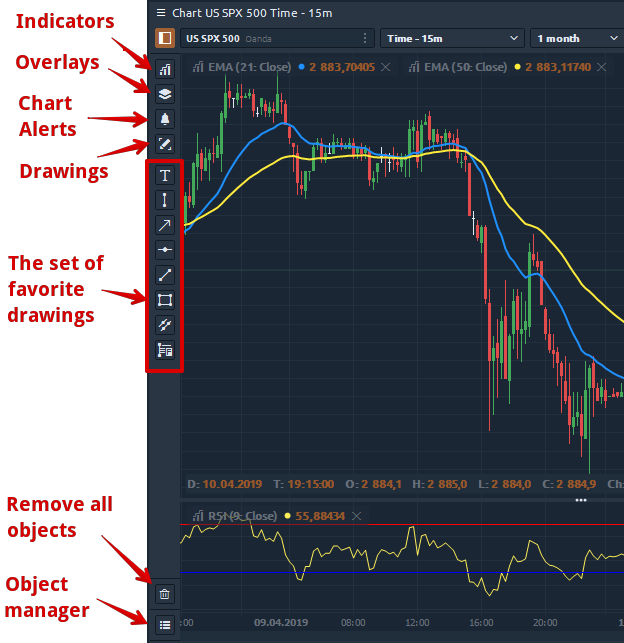
Task: Select the horizontal line drawing tool
Action: [x=165, y=250]
